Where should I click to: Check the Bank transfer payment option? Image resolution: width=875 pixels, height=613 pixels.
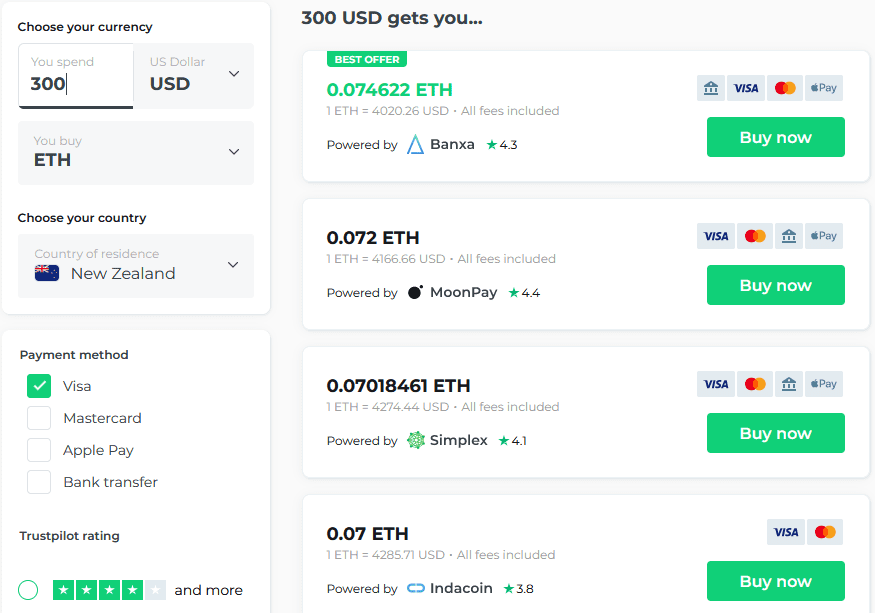click(39, 481)
